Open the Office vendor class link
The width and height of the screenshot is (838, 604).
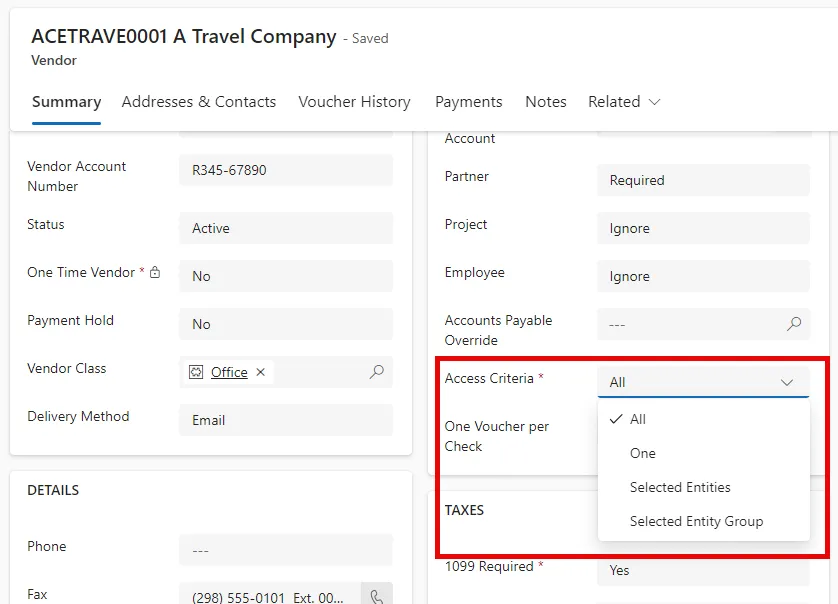(x=229, y=372)
